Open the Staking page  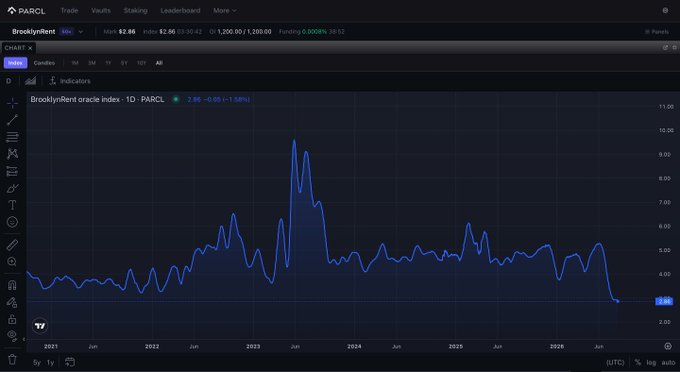135,10
